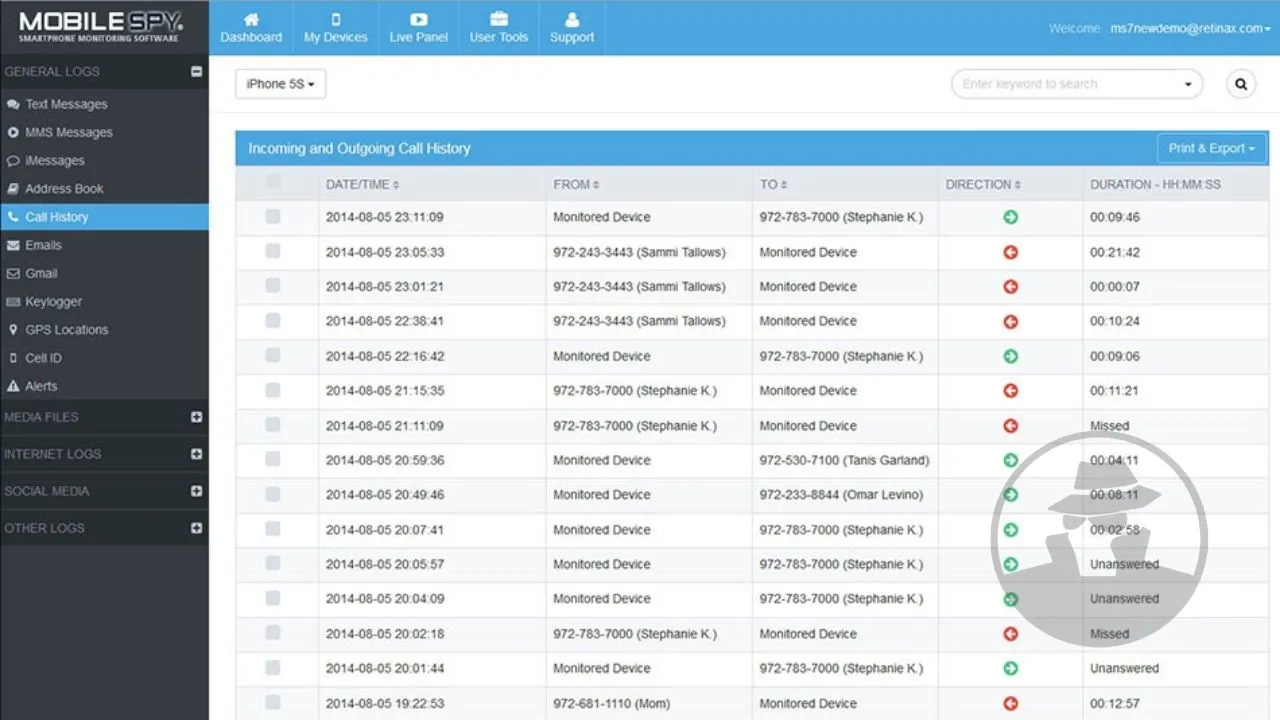
Task: Click incoming arrow icon on 19:22:53 row
Action: point(1010,703)
